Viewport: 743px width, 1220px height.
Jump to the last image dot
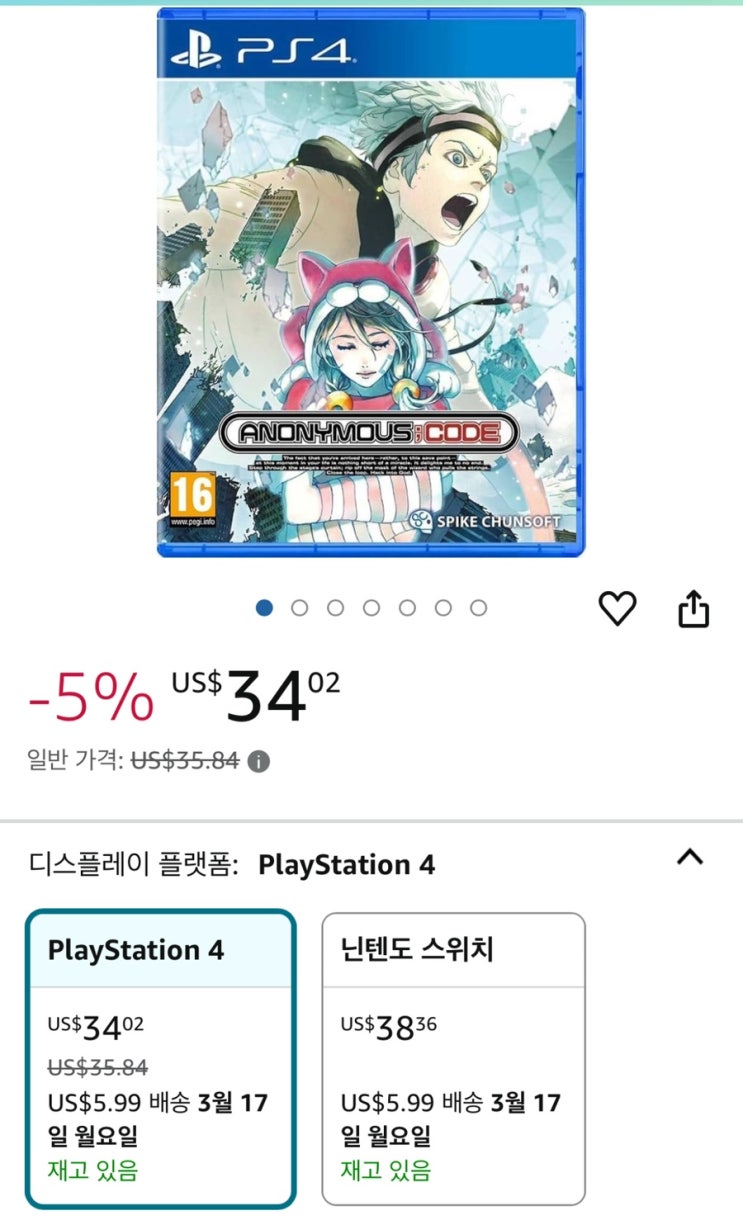479,608
